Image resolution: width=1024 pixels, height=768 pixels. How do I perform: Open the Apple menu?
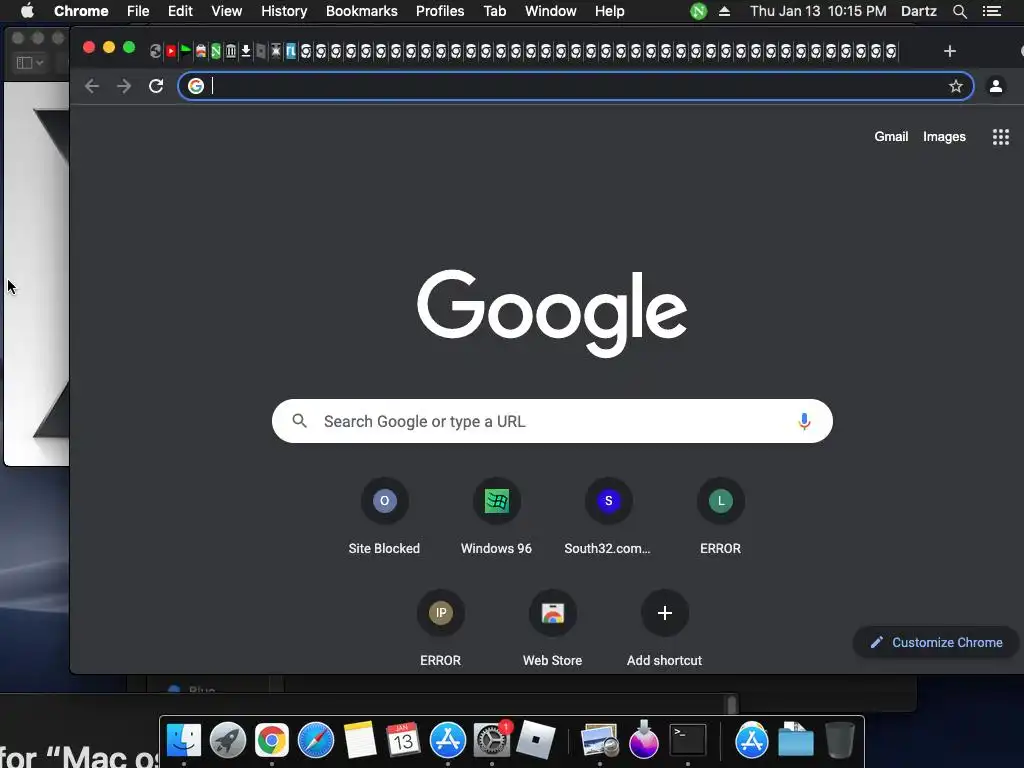pos(27,11)
